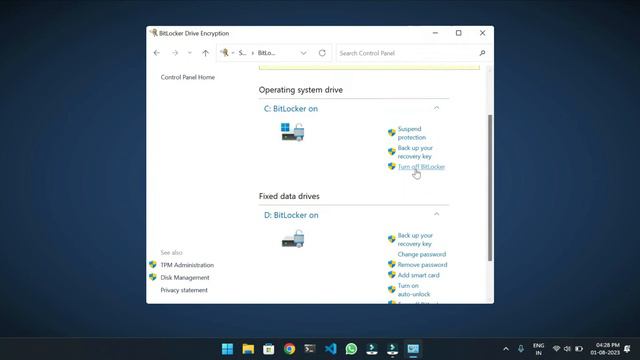Click the Forward navigation arrow
640x360 pixels.
175,53
